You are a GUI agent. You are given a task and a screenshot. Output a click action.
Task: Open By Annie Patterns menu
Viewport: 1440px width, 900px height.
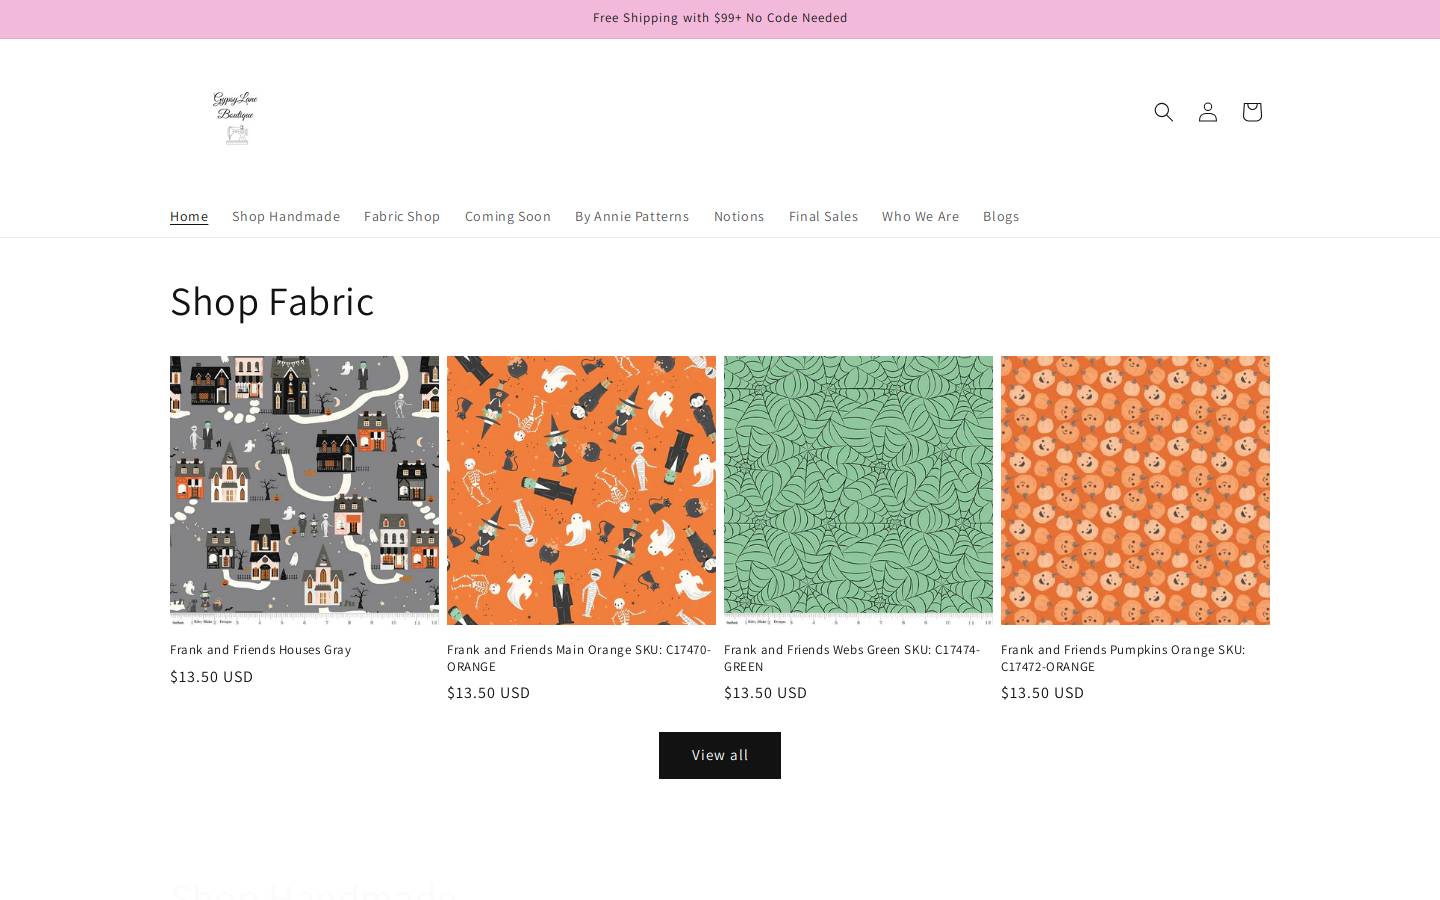click(x=632, y=216)
